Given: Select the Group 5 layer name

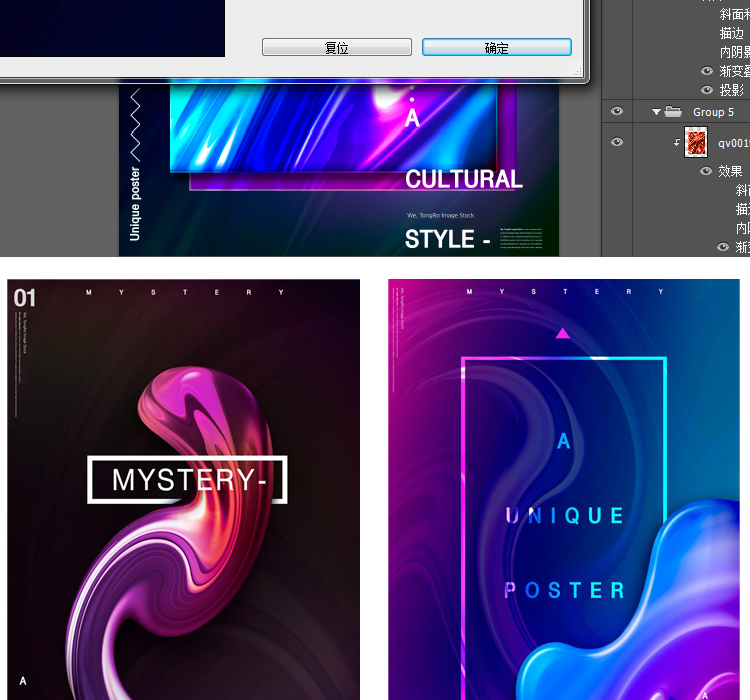Looking at the screenshot, I should (x=713, y=112).
